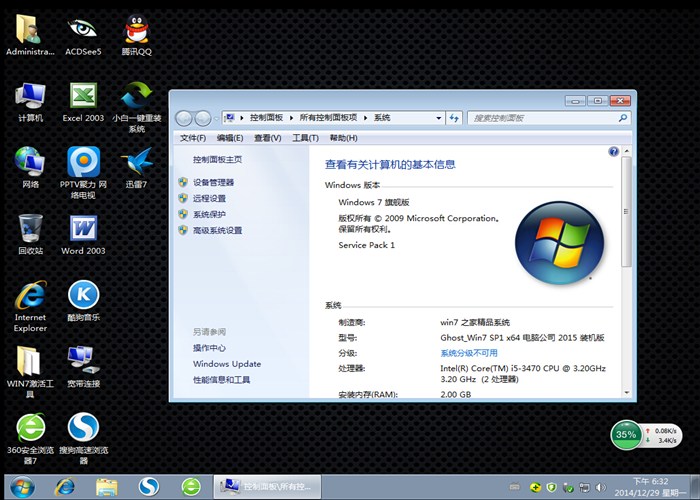This screenshot has width=700, height=500.
Task: Open the Windows Start orb
Action: coord(21,487)
